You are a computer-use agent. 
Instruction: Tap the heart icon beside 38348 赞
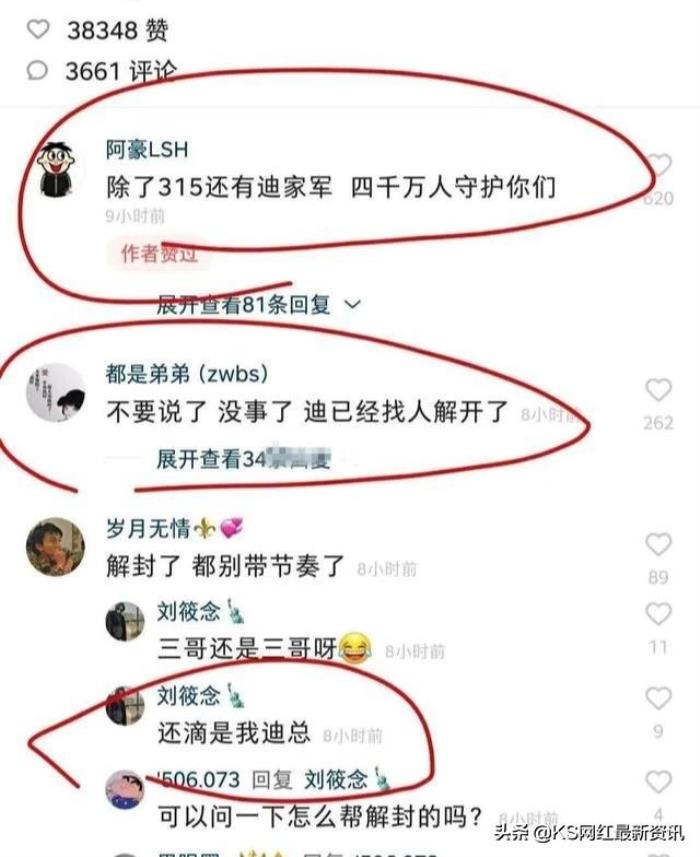click(x=38, y=29)
